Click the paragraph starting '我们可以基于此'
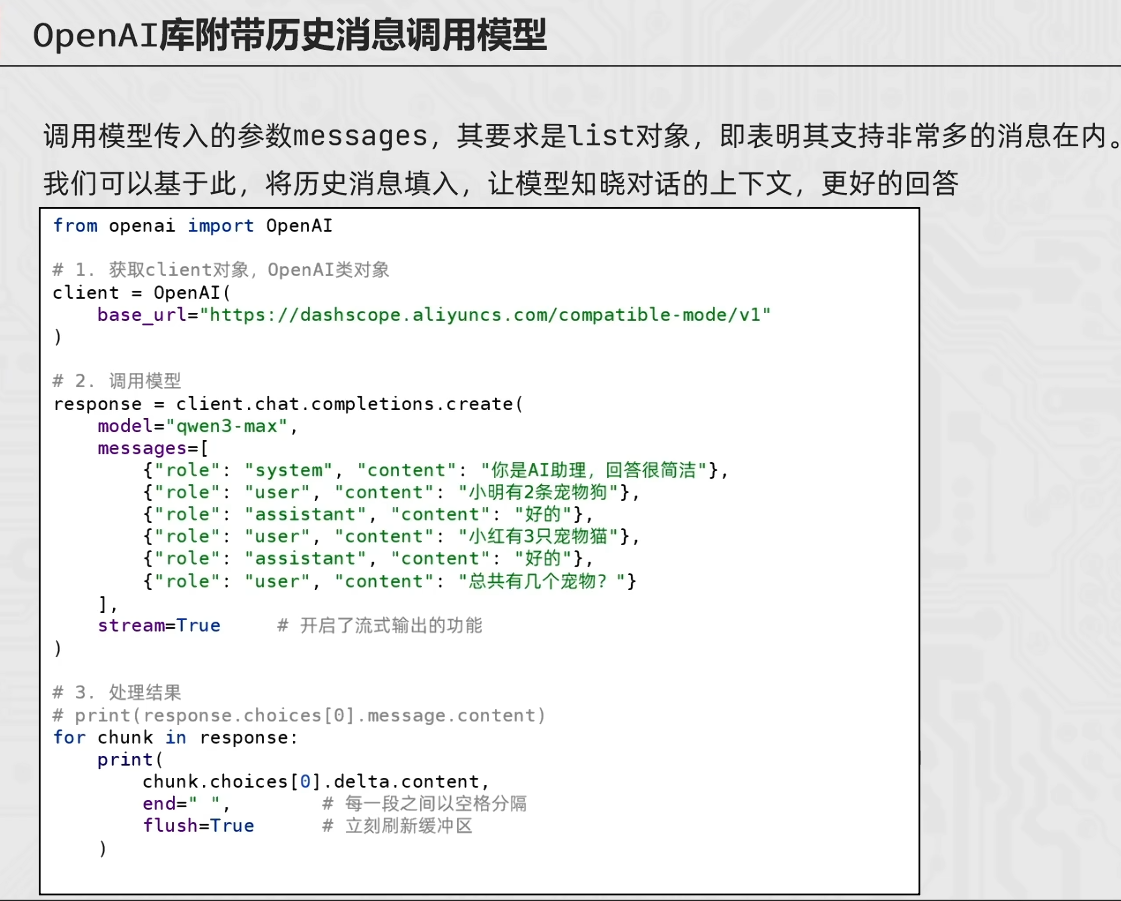Image resolution: width=1121 pixels, height=901 pixels. [500, 183]
